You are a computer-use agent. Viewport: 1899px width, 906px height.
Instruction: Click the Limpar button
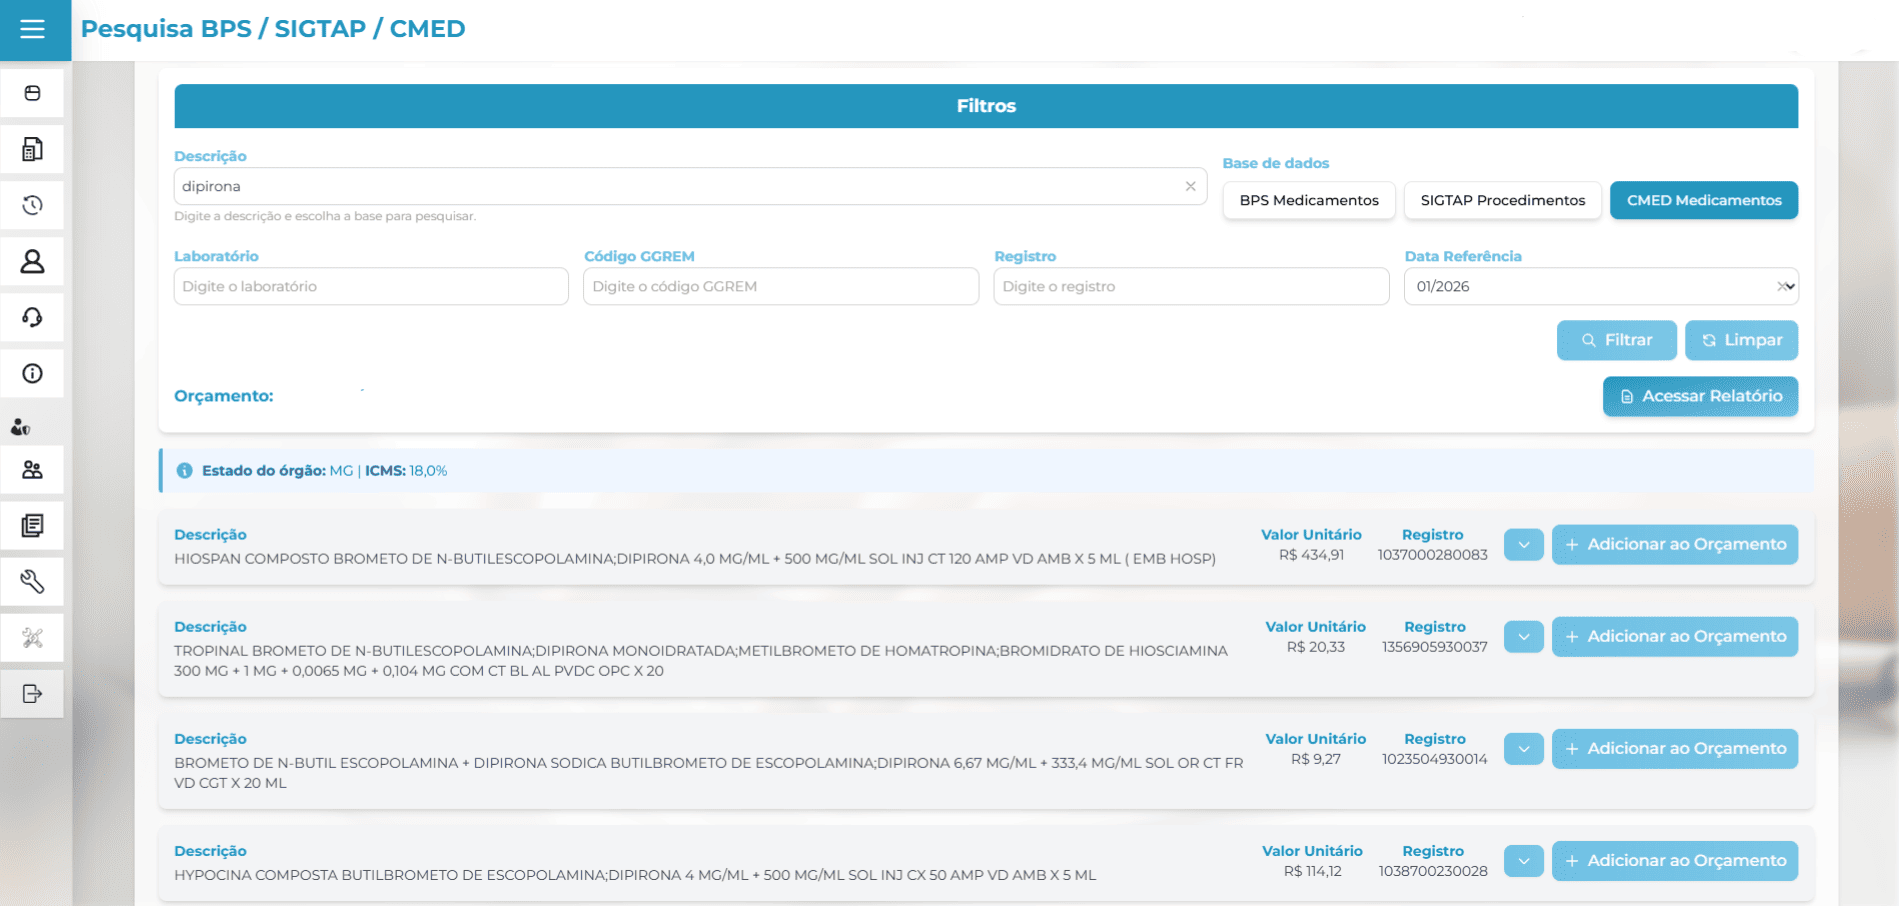[x=1741, y=340]
